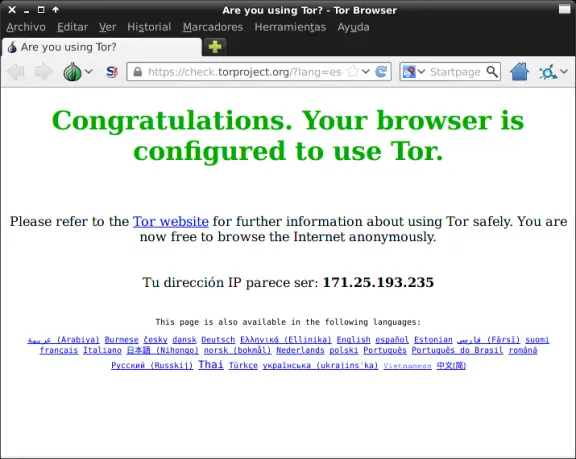Click the padlock site identity icon
Screen dimensions: 576x459
click(x=138, y=71)
